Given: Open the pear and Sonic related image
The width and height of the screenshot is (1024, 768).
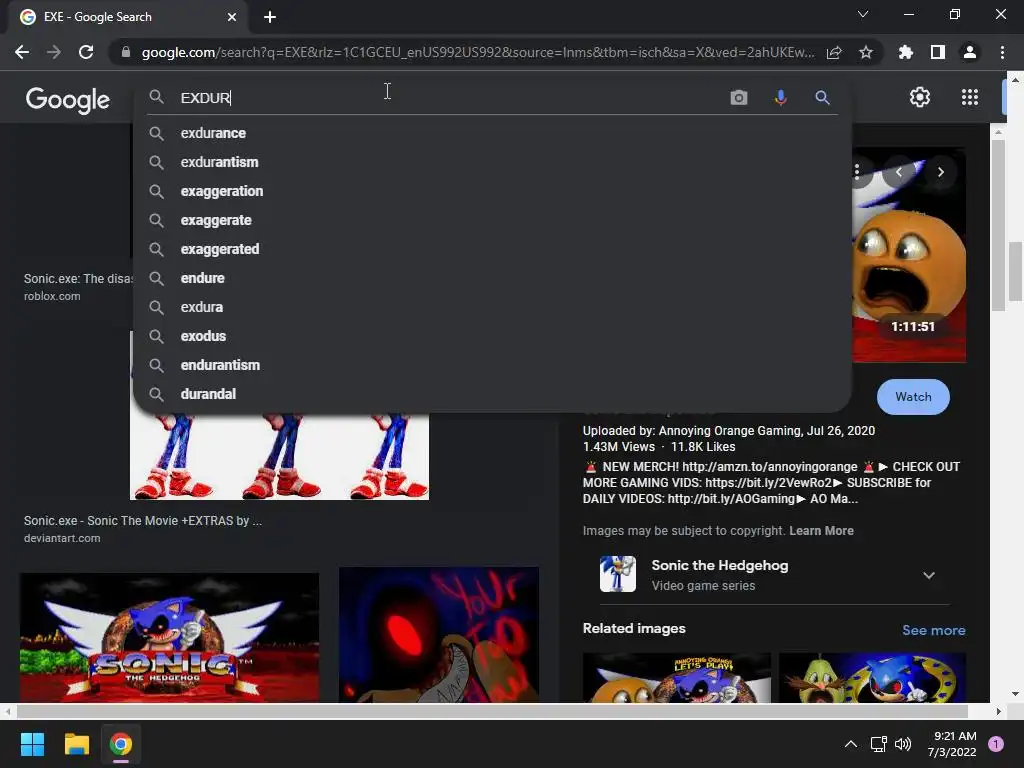Looking at the screenshot, I should click(x=872, y=678).
